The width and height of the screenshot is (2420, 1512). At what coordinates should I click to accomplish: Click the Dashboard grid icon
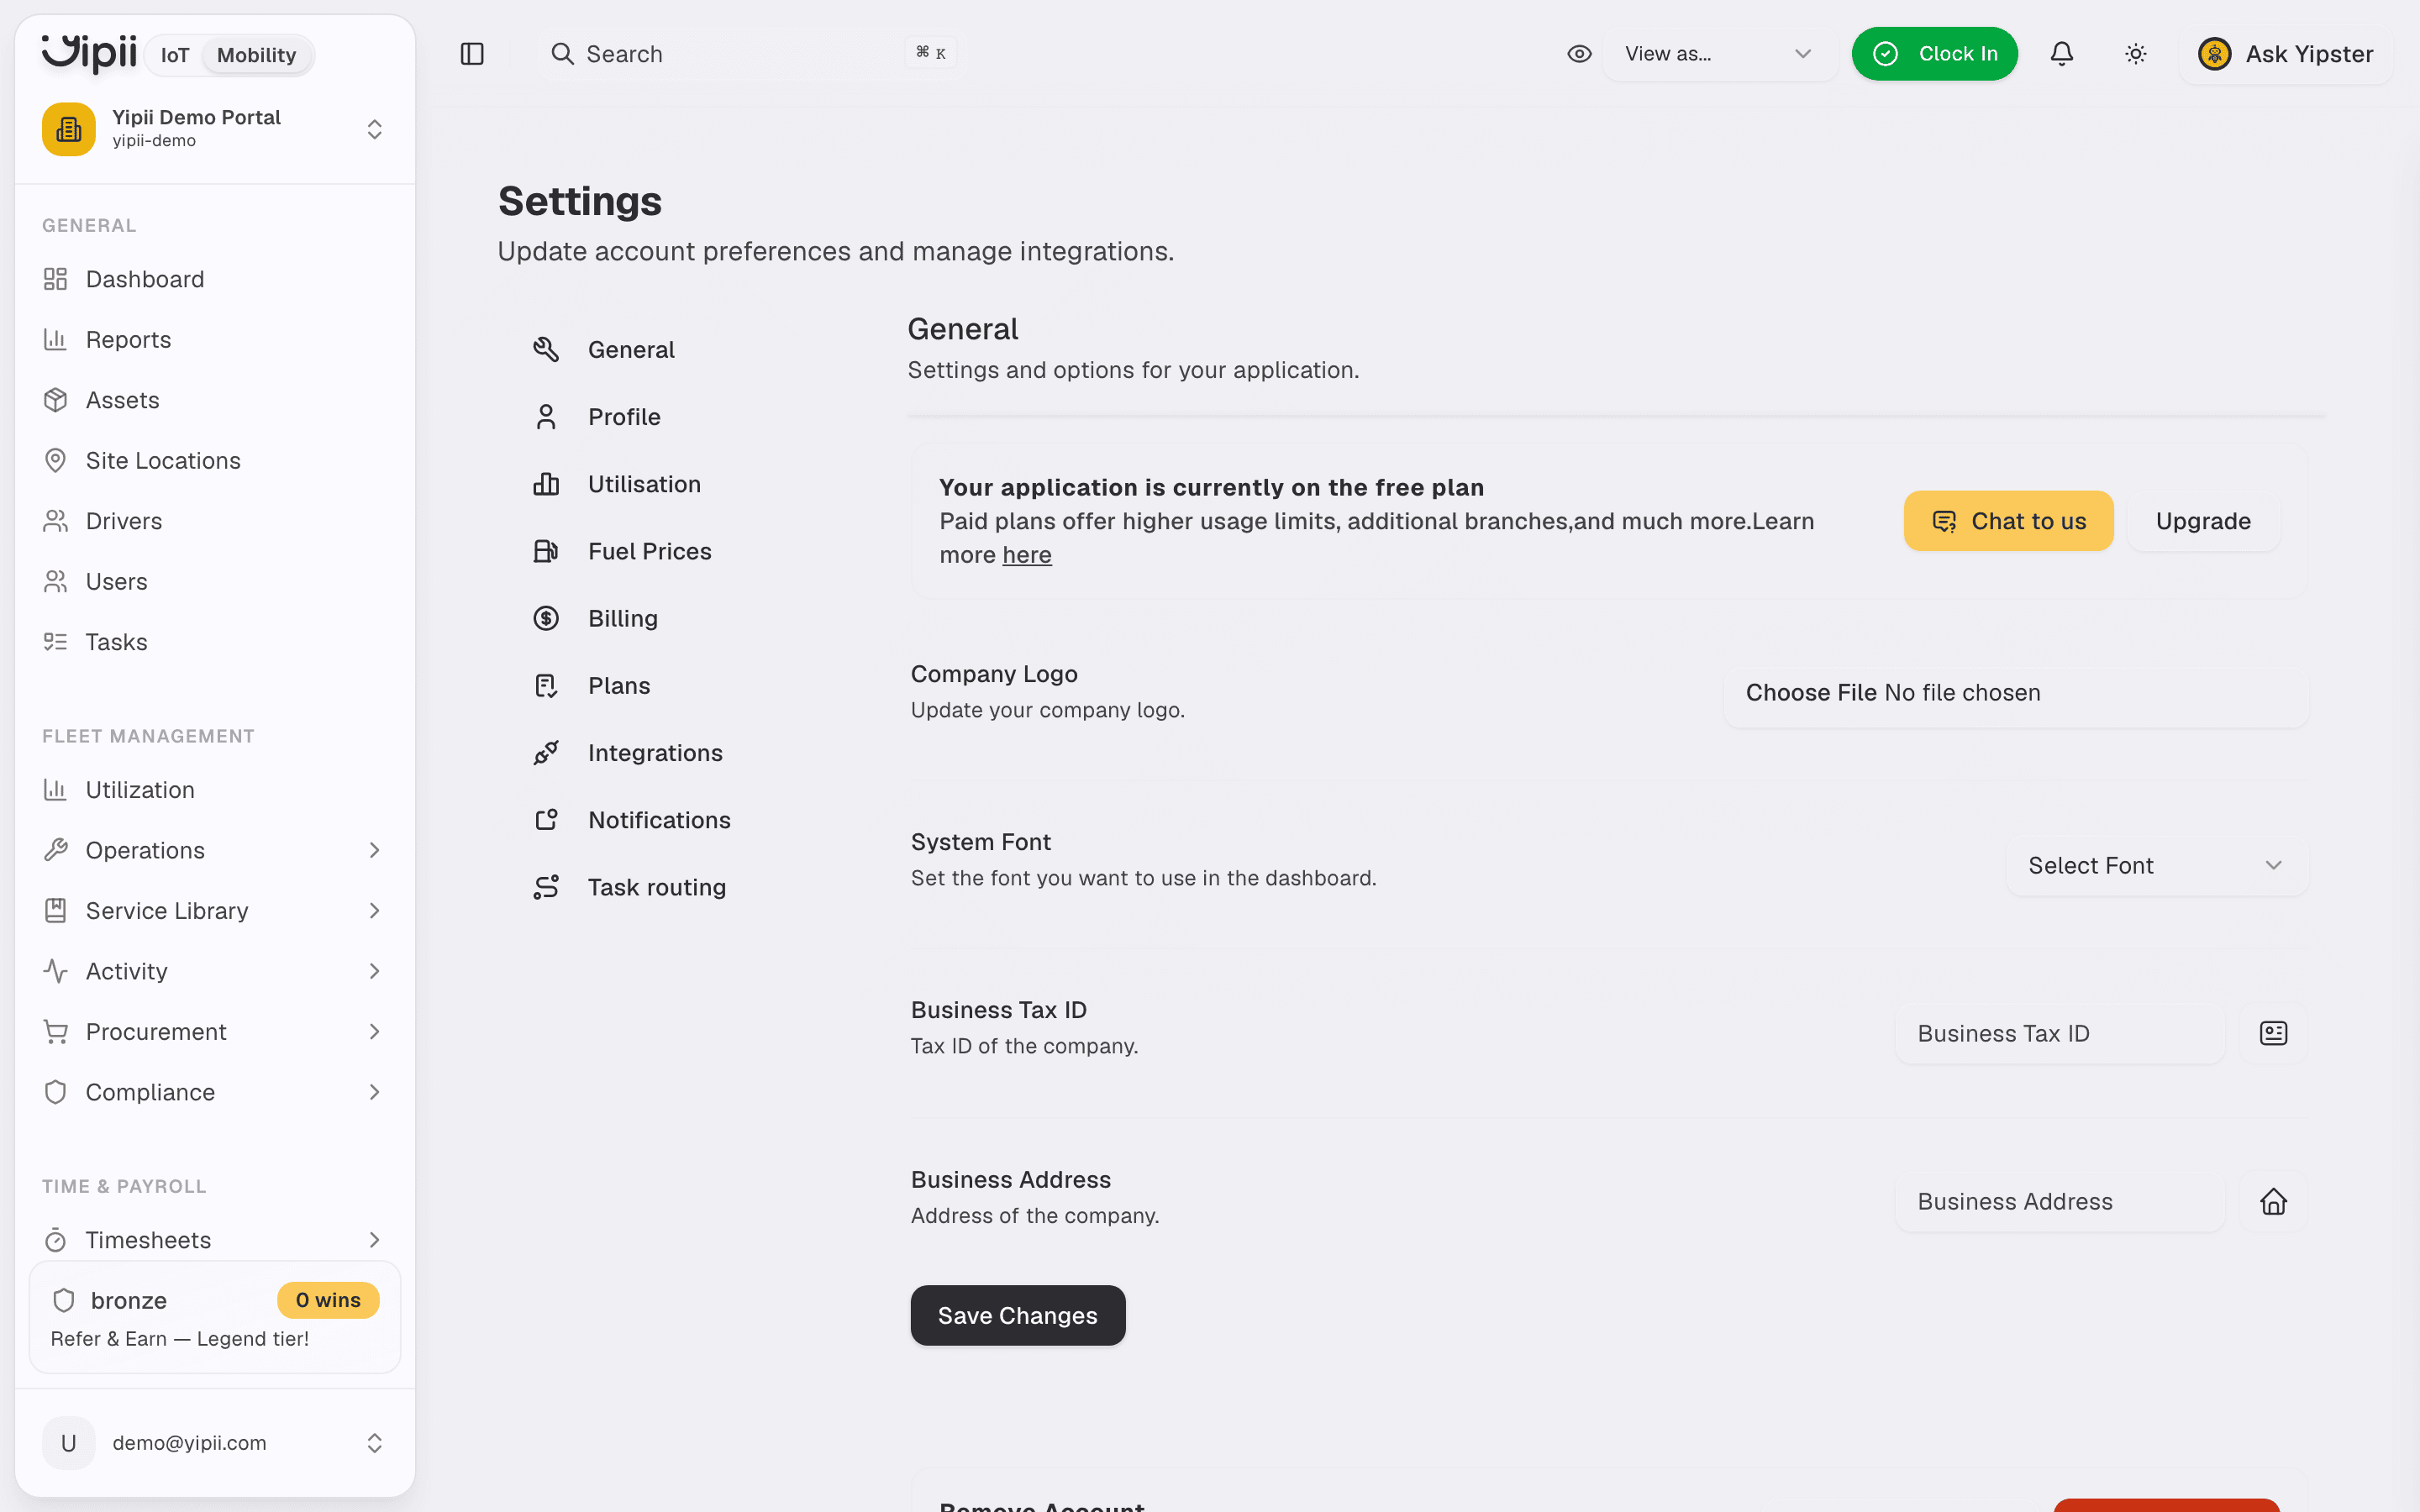56,279
